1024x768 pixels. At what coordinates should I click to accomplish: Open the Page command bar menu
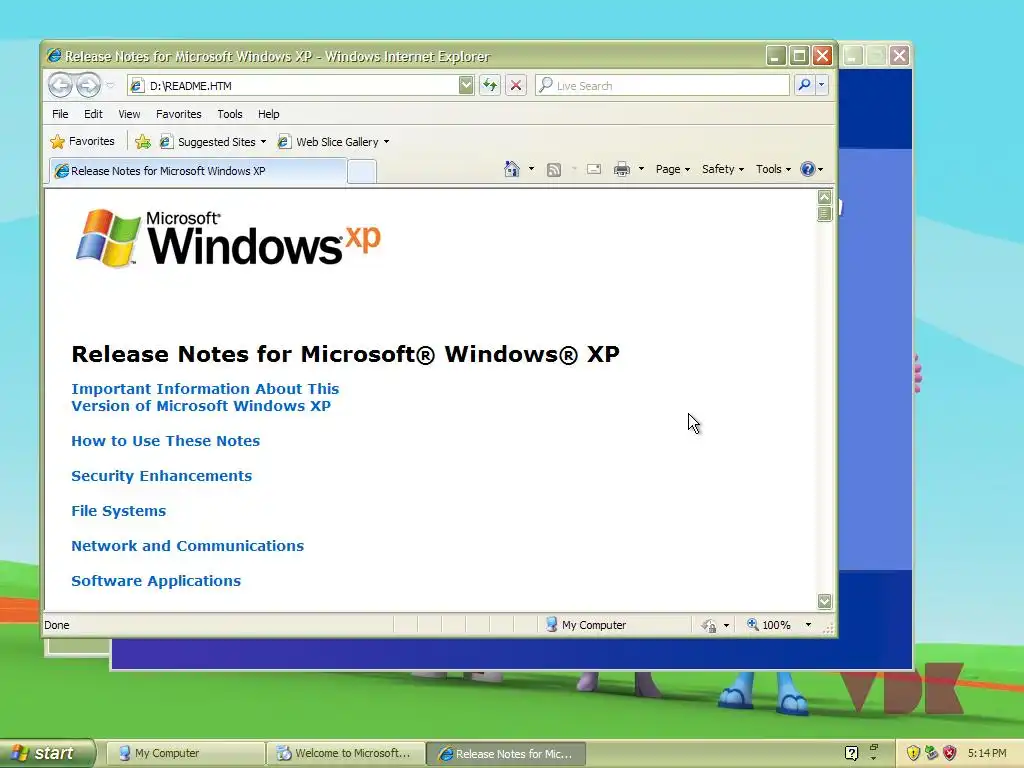click(x=673, y=169)
